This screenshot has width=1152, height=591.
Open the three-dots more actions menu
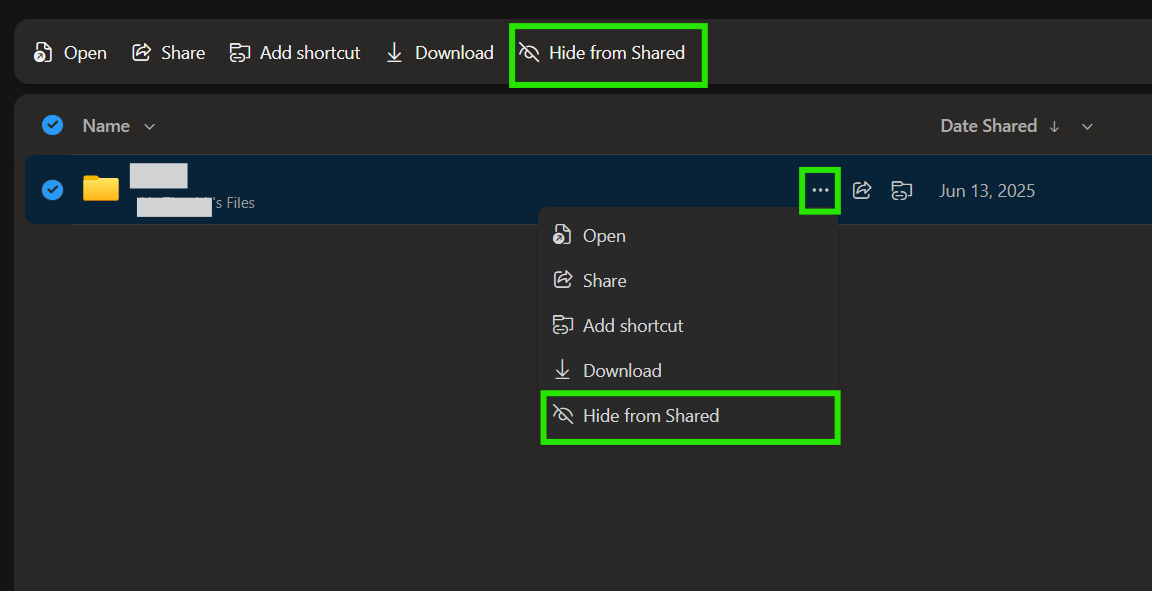(820, 190)
